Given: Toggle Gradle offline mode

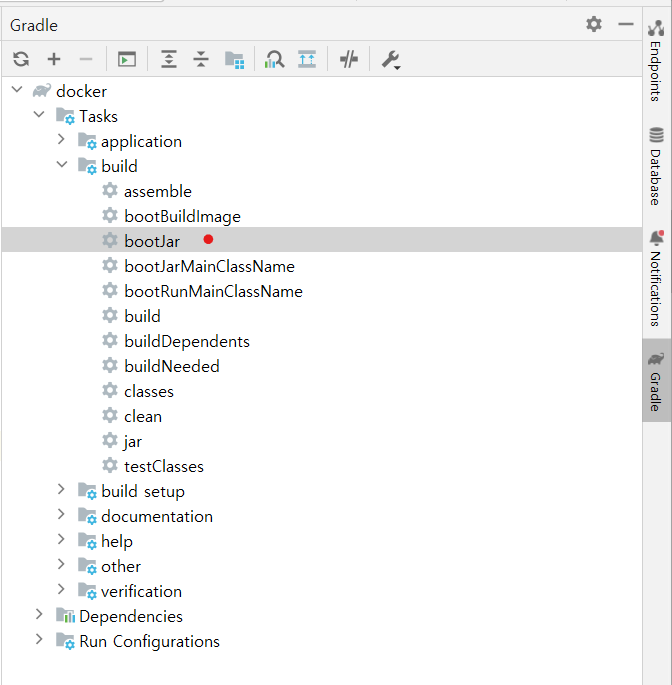Looking at the screenshot, I should [349, 59].
